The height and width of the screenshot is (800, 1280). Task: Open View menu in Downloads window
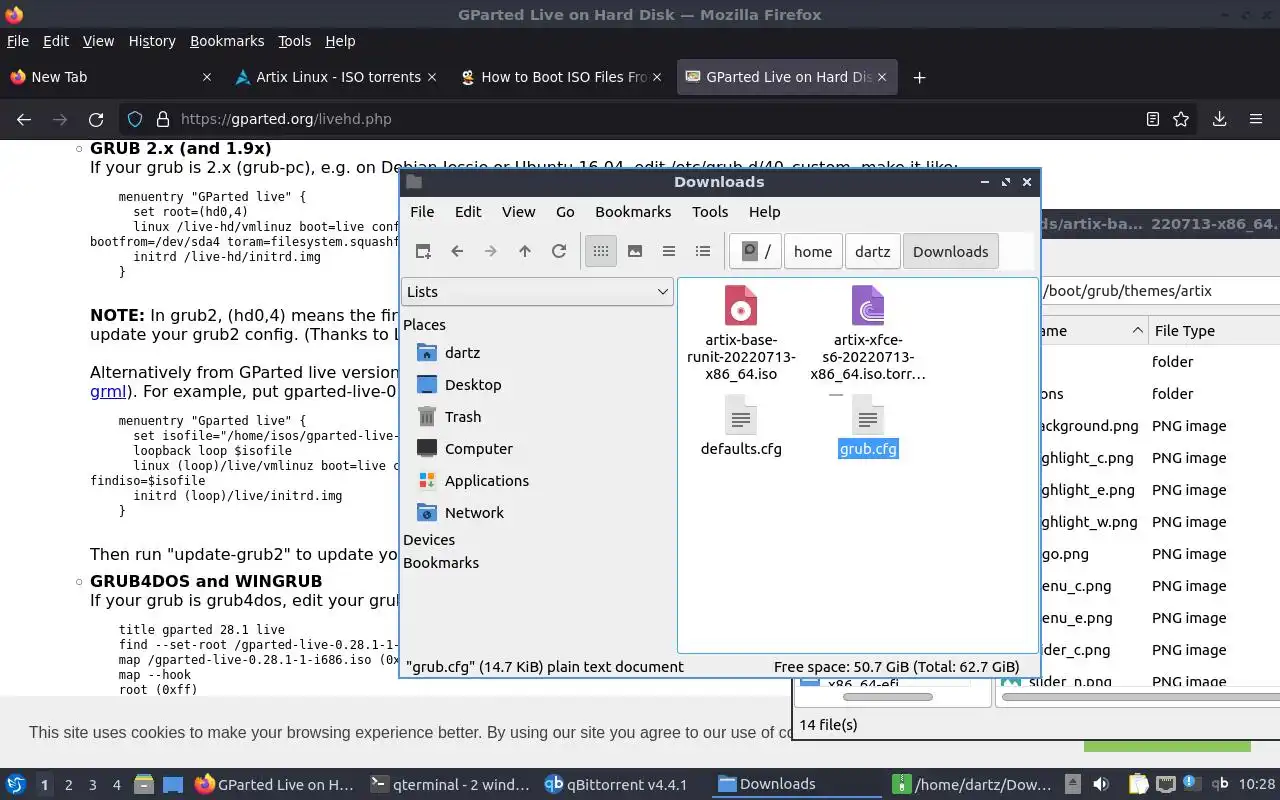(x=518, y=211)
